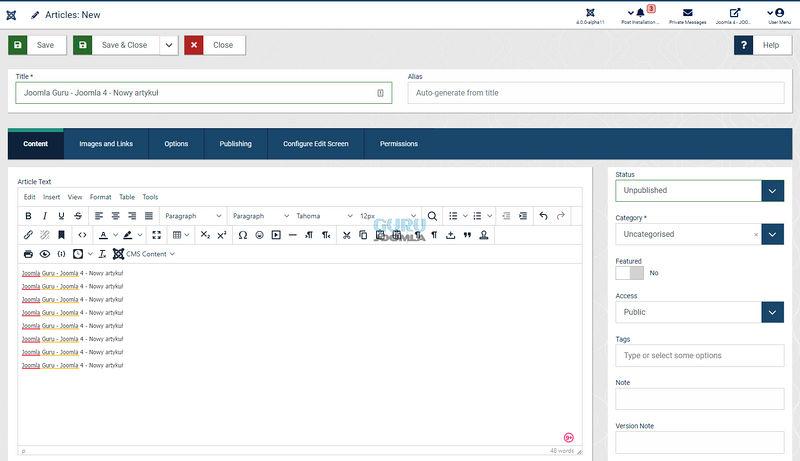
Task: Decrease the indent
Action: 506,216
